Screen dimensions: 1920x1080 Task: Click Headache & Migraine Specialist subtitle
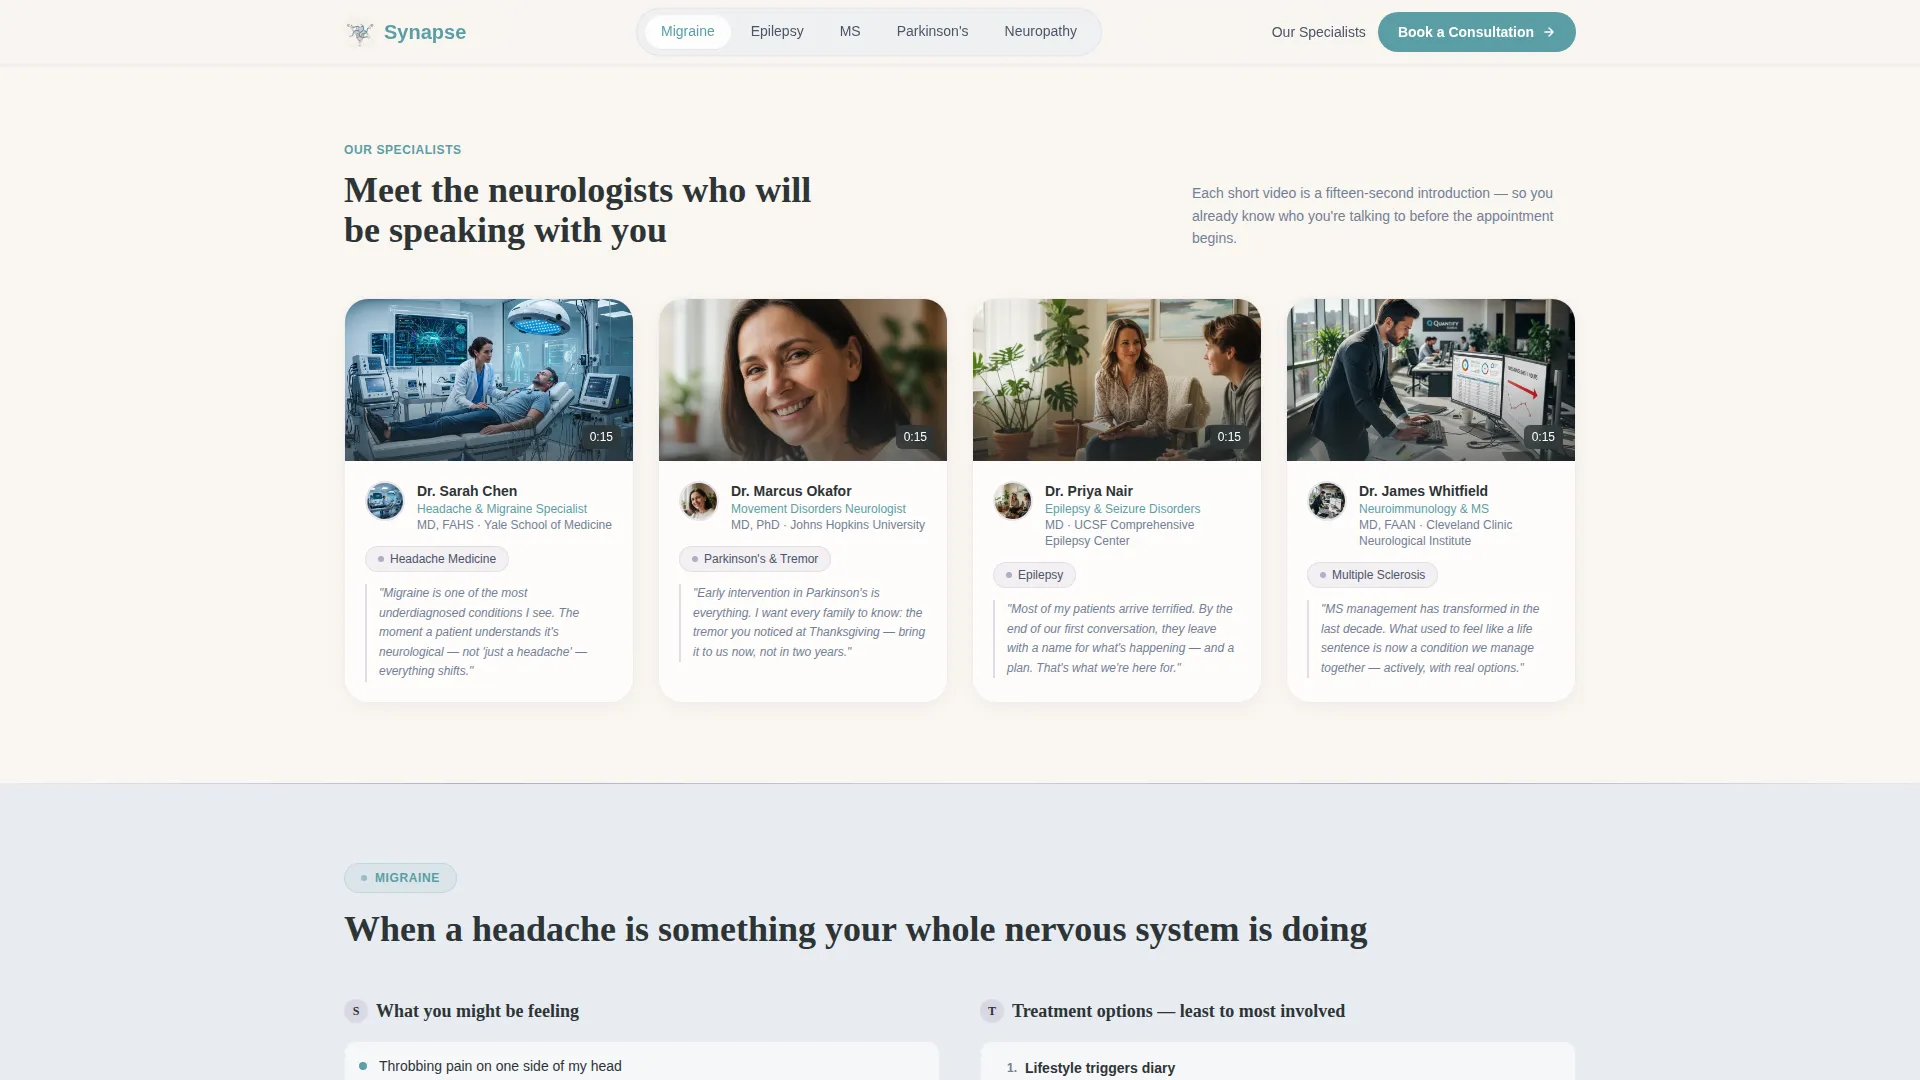pos(502,509)
